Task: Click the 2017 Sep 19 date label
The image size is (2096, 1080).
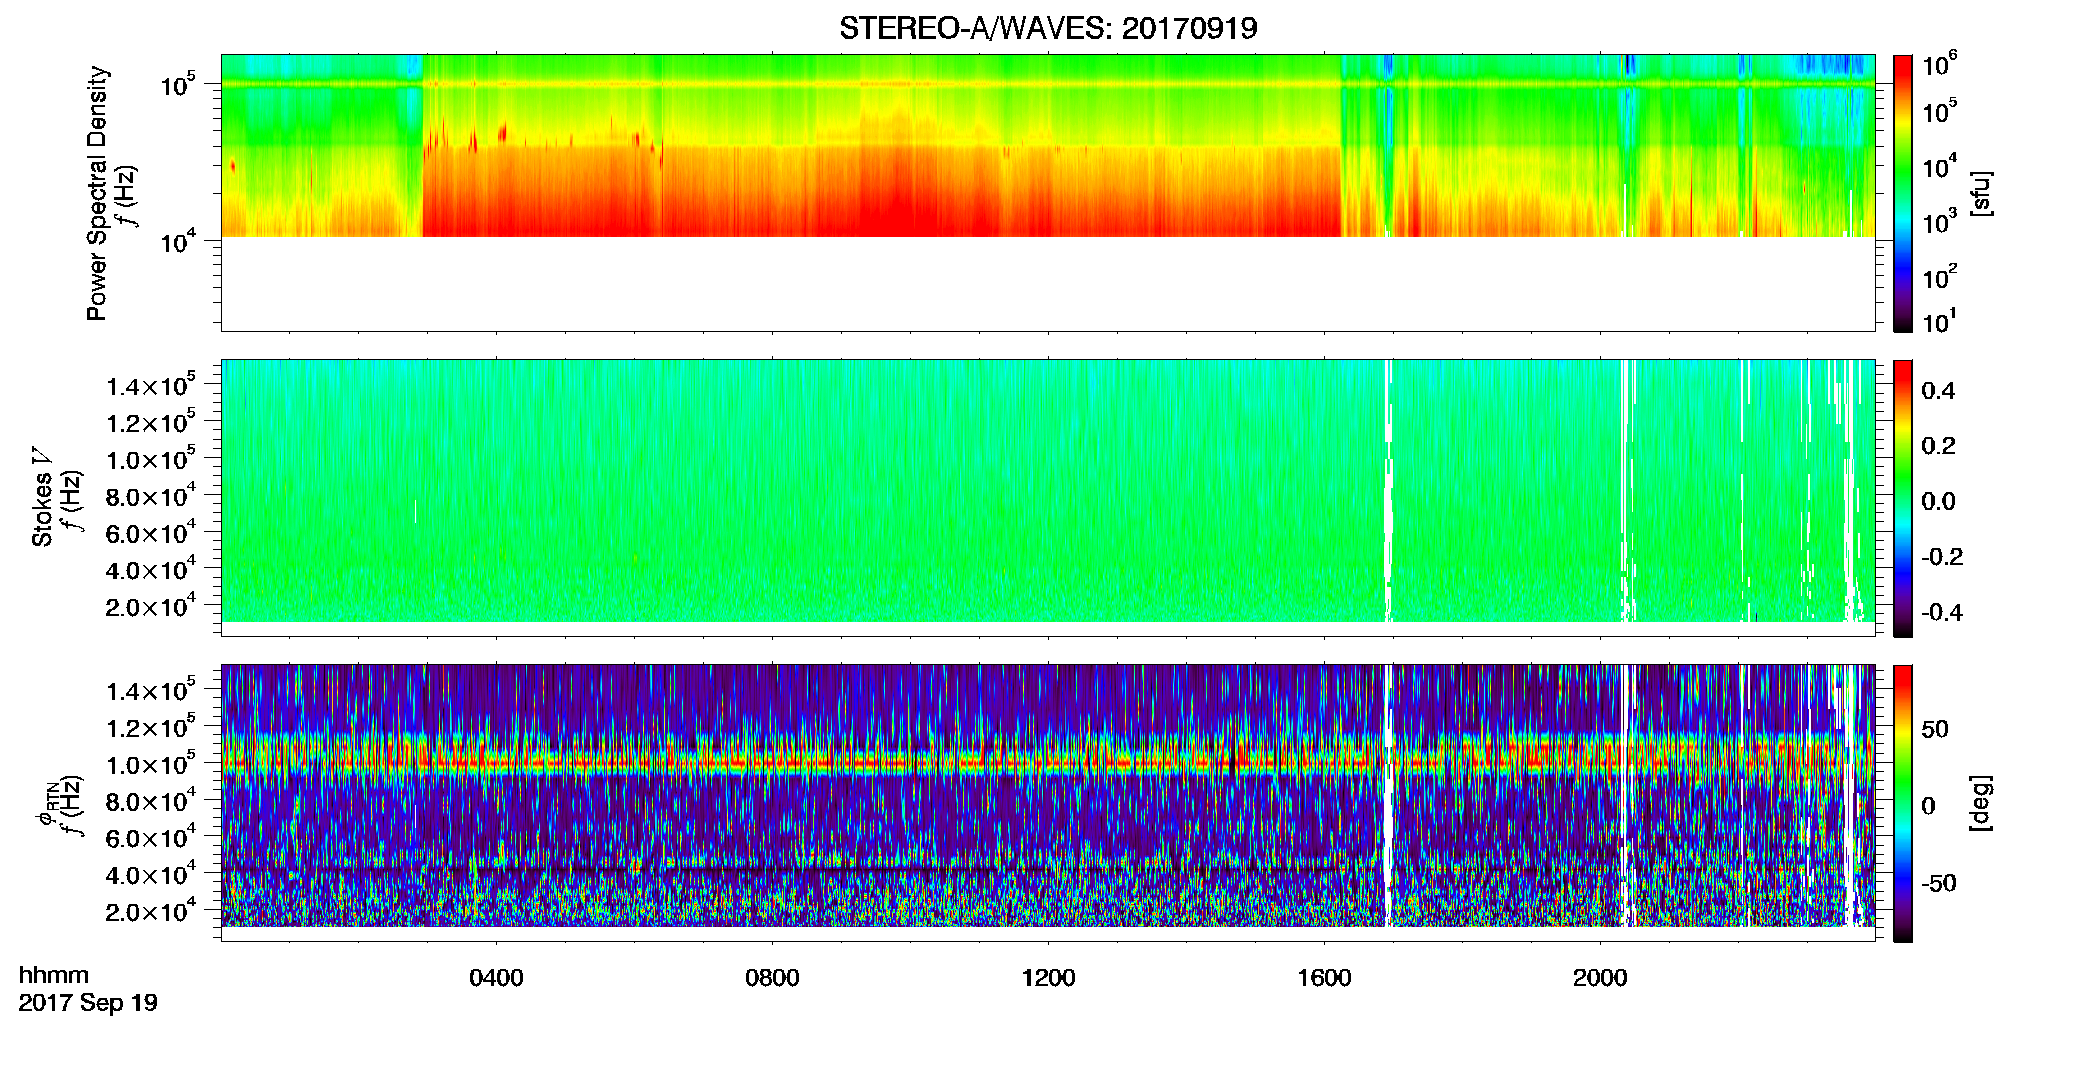Action: pos(88,1003)
